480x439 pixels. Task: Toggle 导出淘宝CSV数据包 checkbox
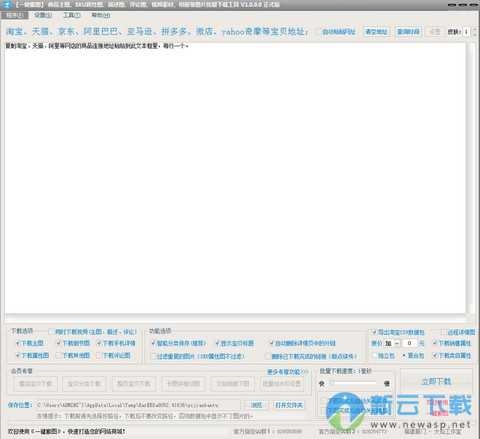click(398, 332)
